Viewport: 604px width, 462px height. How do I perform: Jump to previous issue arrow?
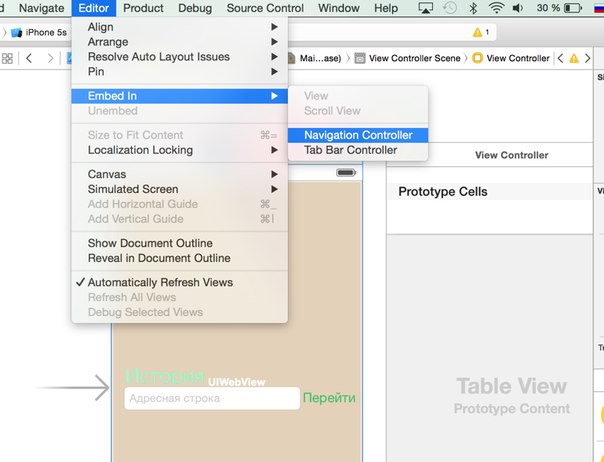[x=560, y=59]
